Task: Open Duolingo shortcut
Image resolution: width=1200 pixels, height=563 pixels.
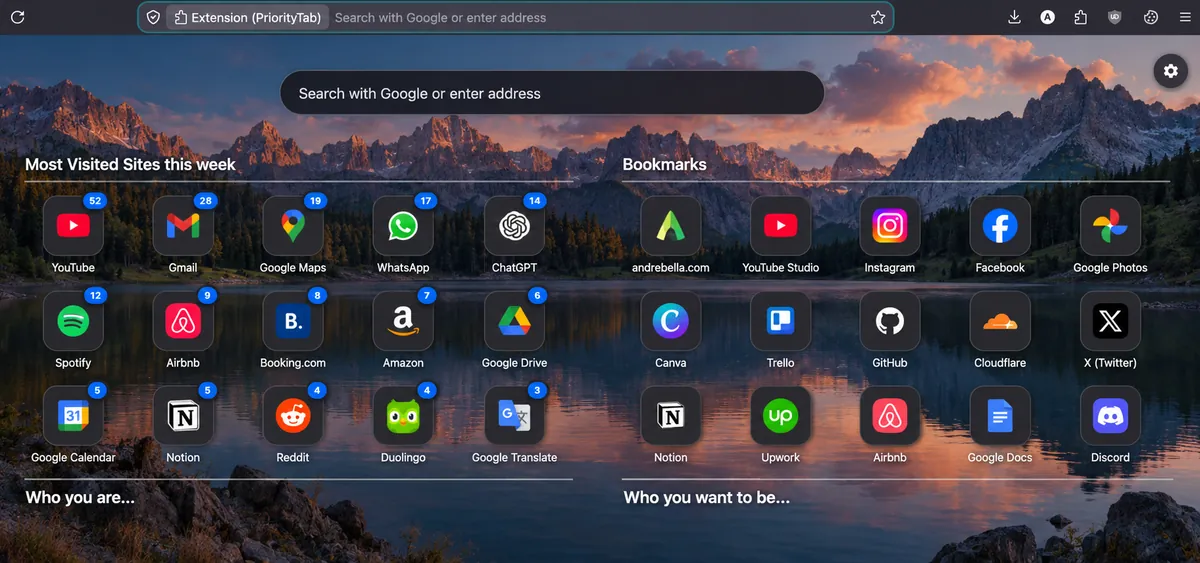Action: tap(403, 416)
